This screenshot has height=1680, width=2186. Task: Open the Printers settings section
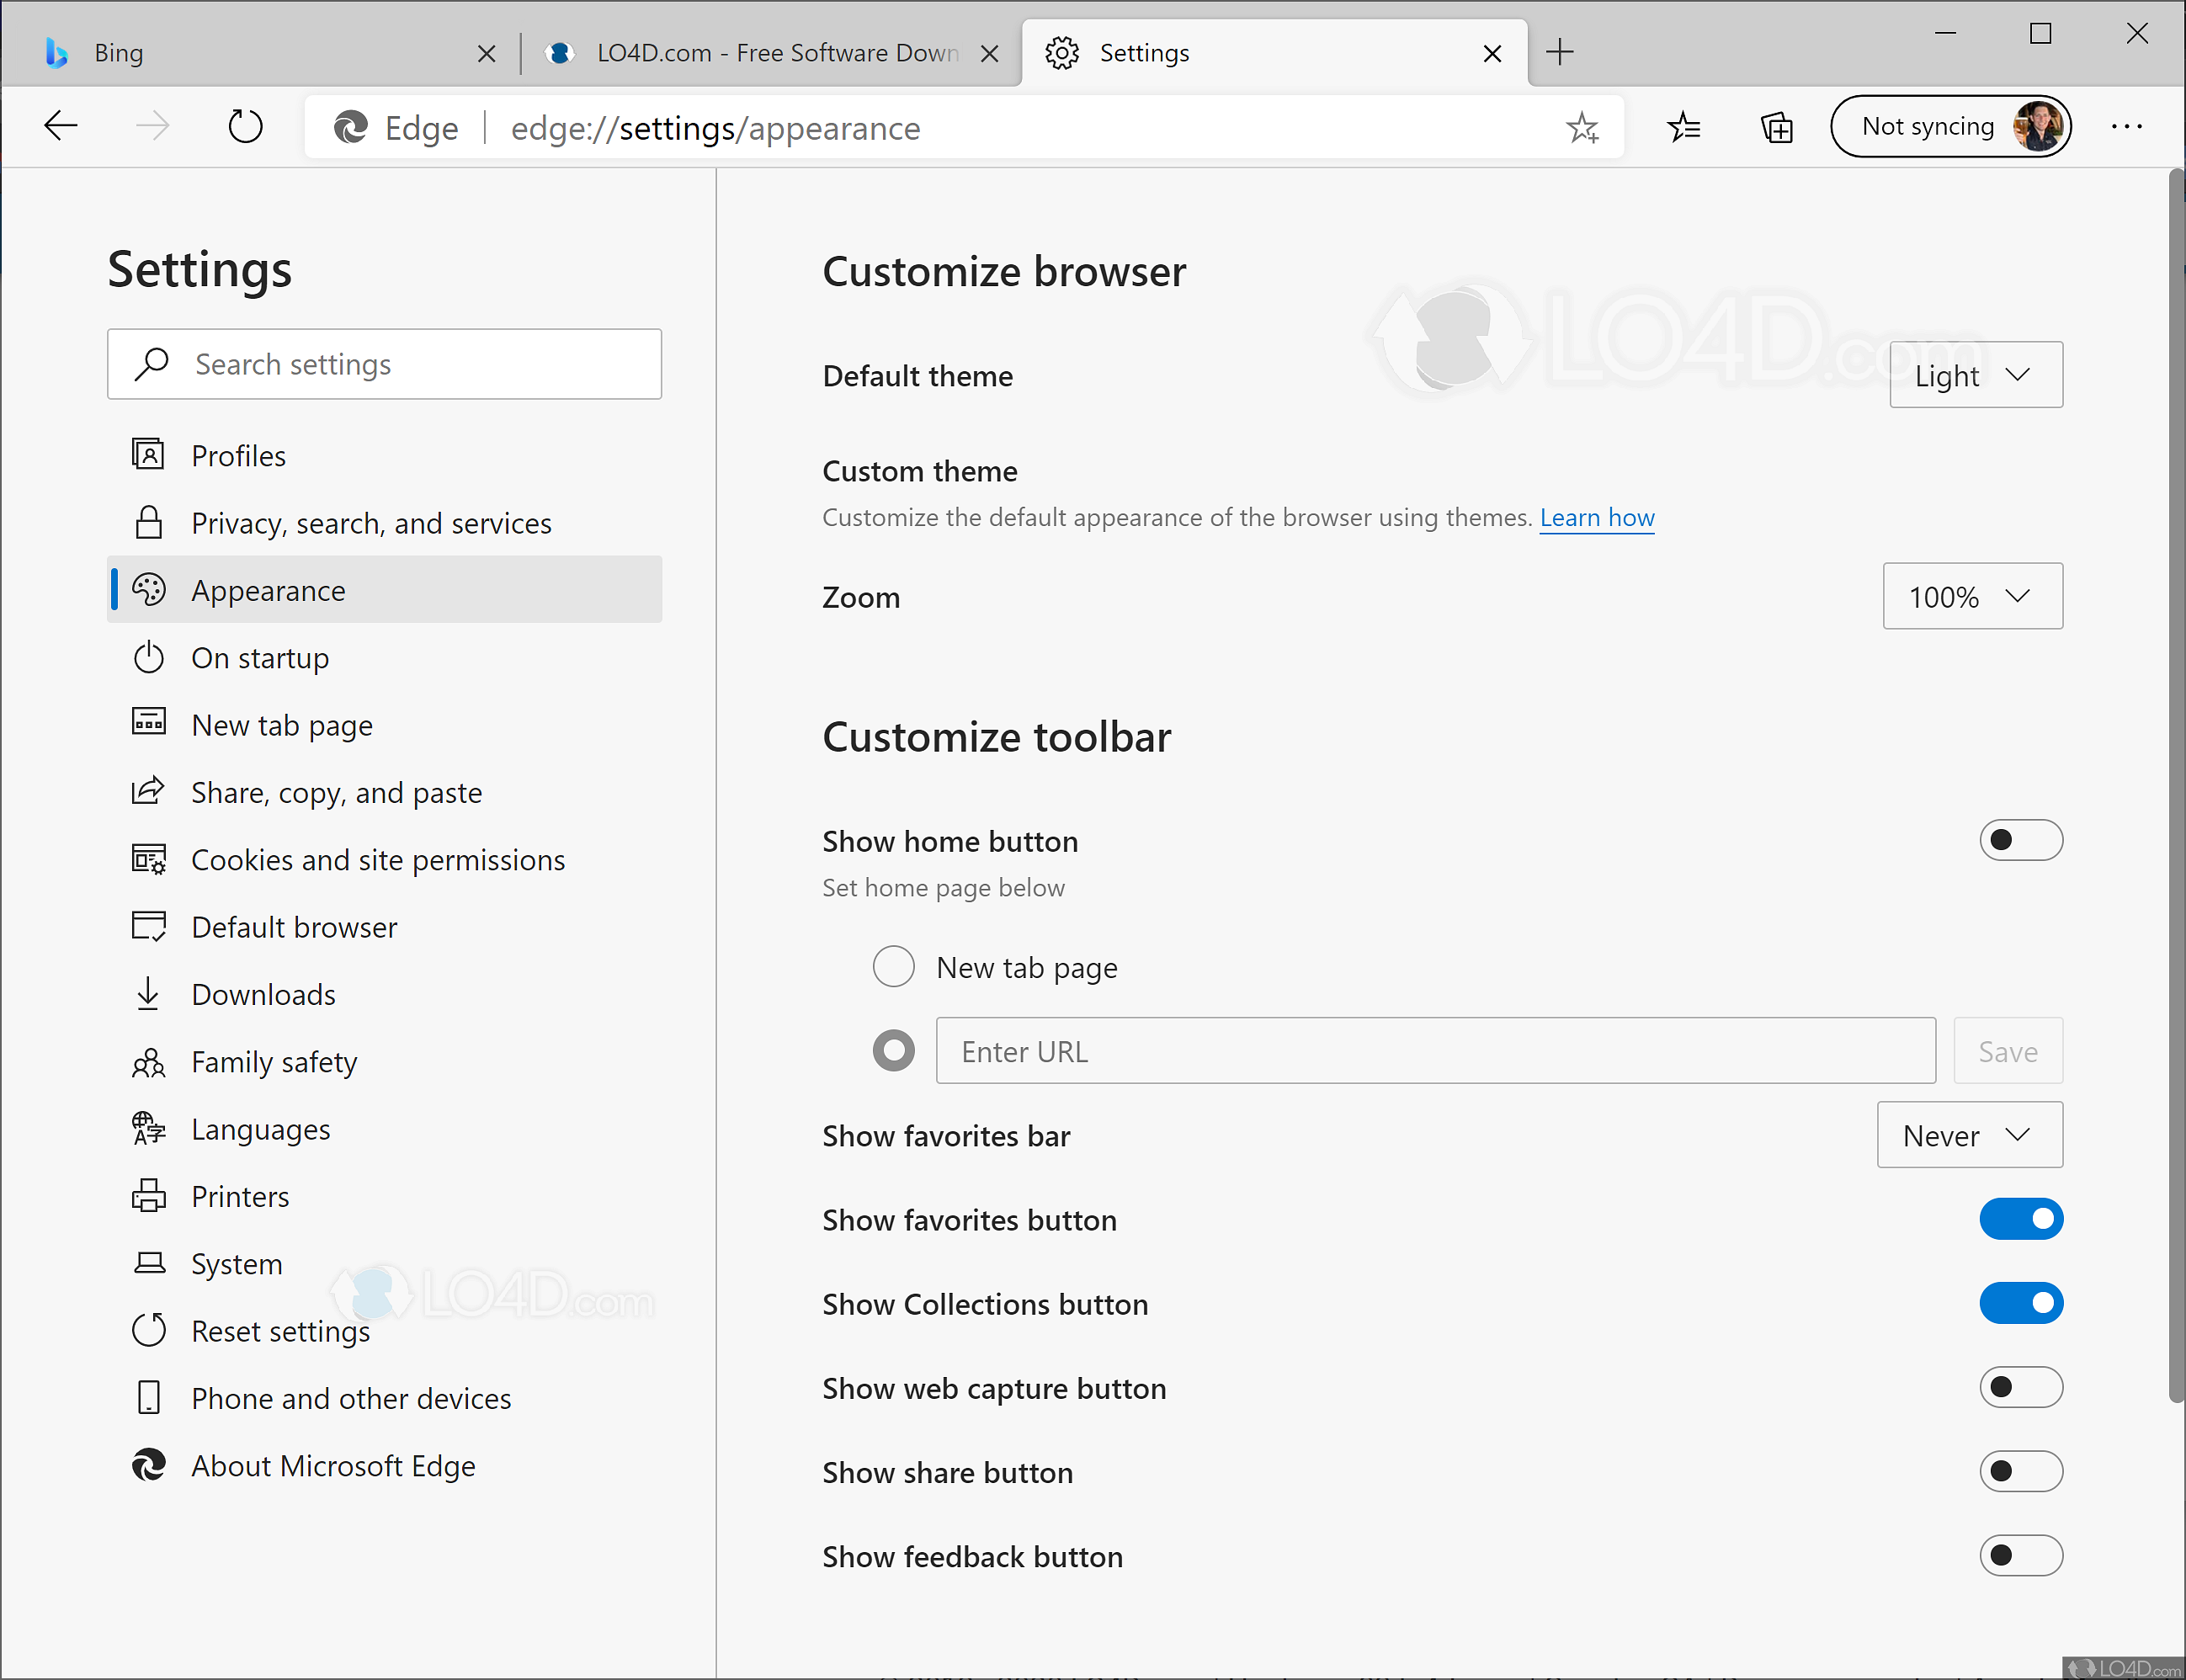coord(239,1196)
